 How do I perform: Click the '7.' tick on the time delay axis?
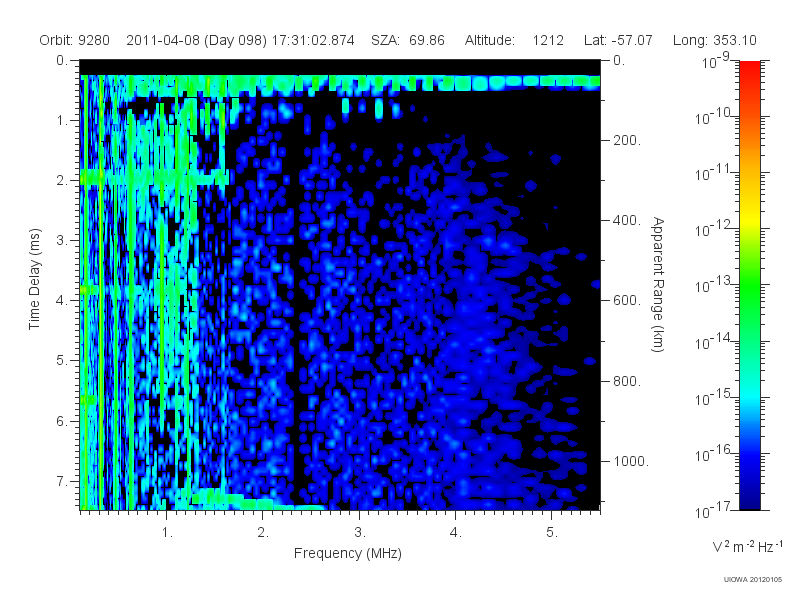(62, 481)
